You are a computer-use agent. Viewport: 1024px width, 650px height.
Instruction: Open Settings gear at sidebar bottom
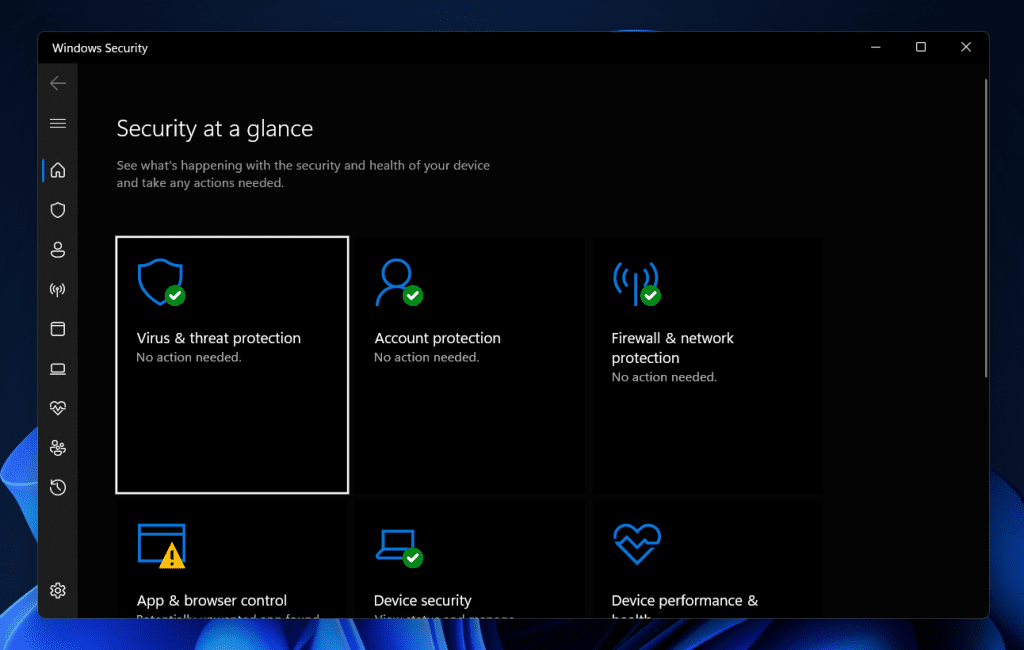(58, 591)
